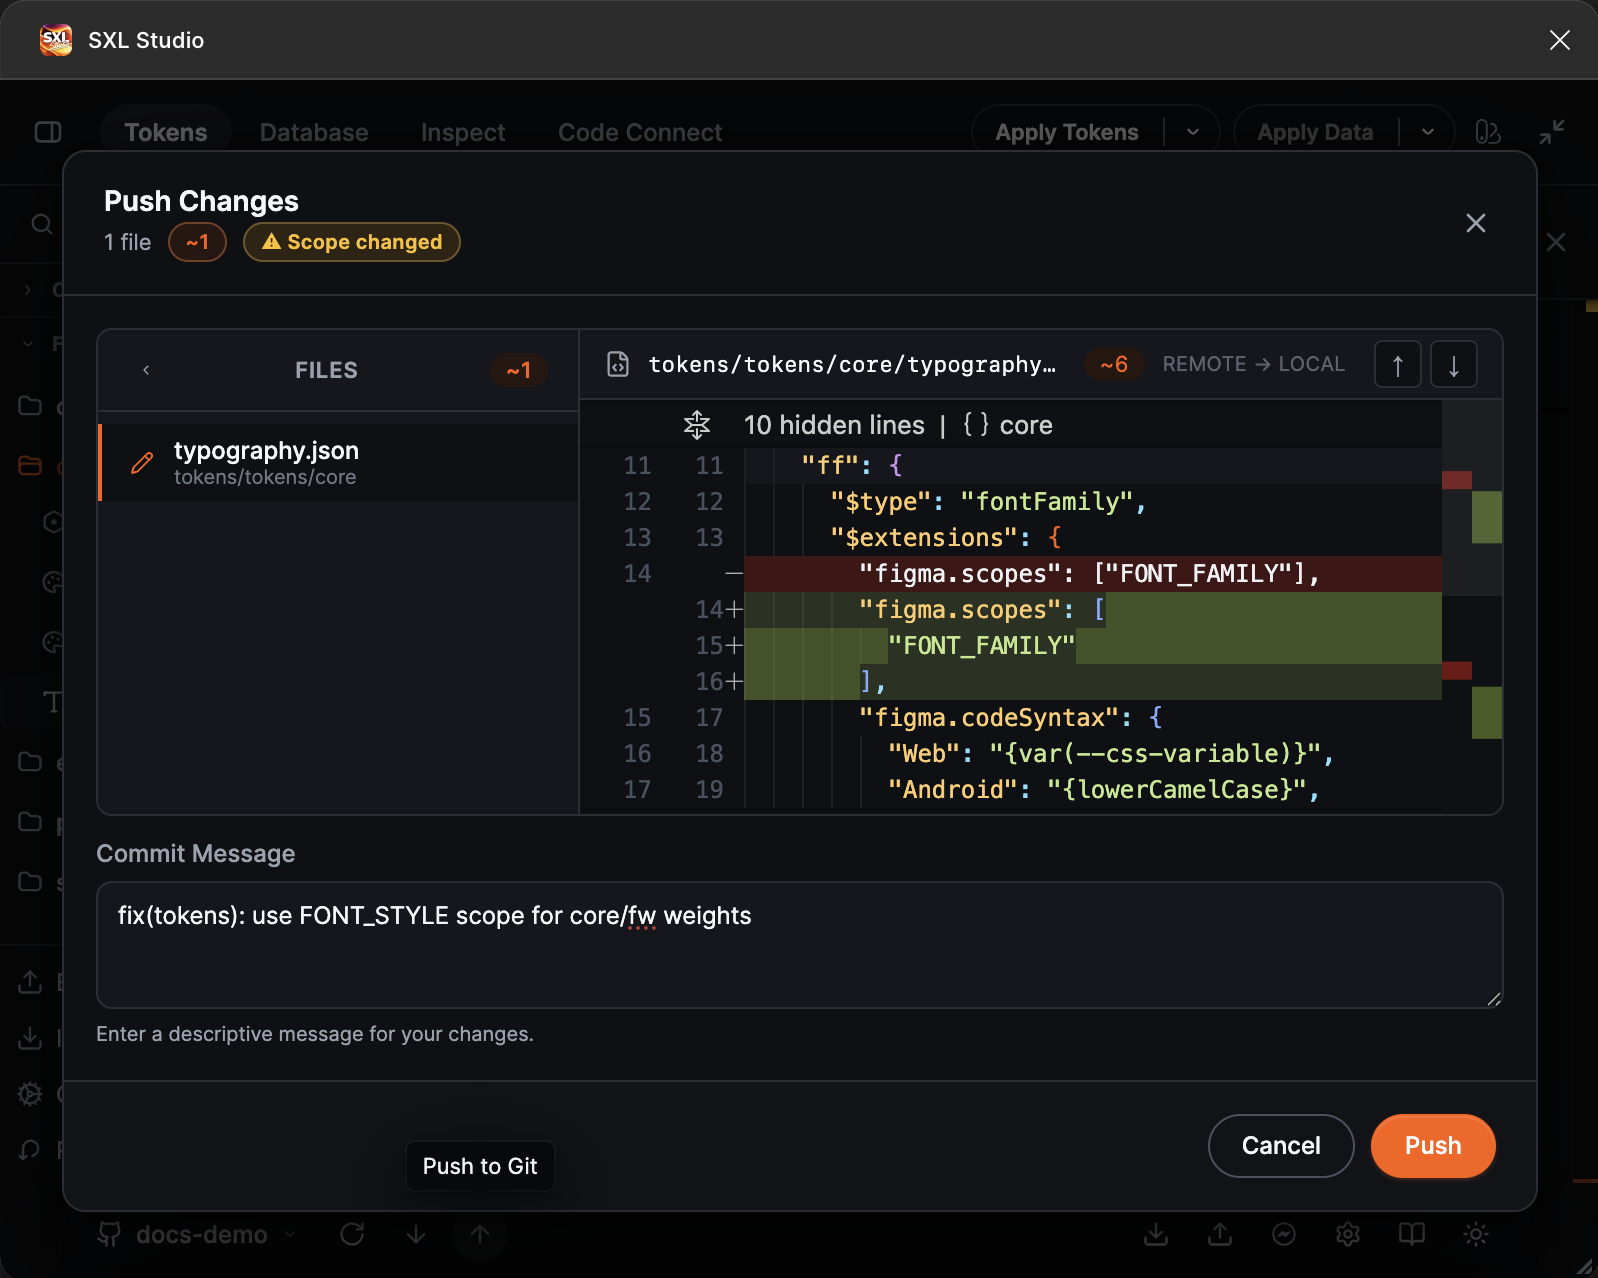Jump to previous change with up arrow

point(1398,365)
